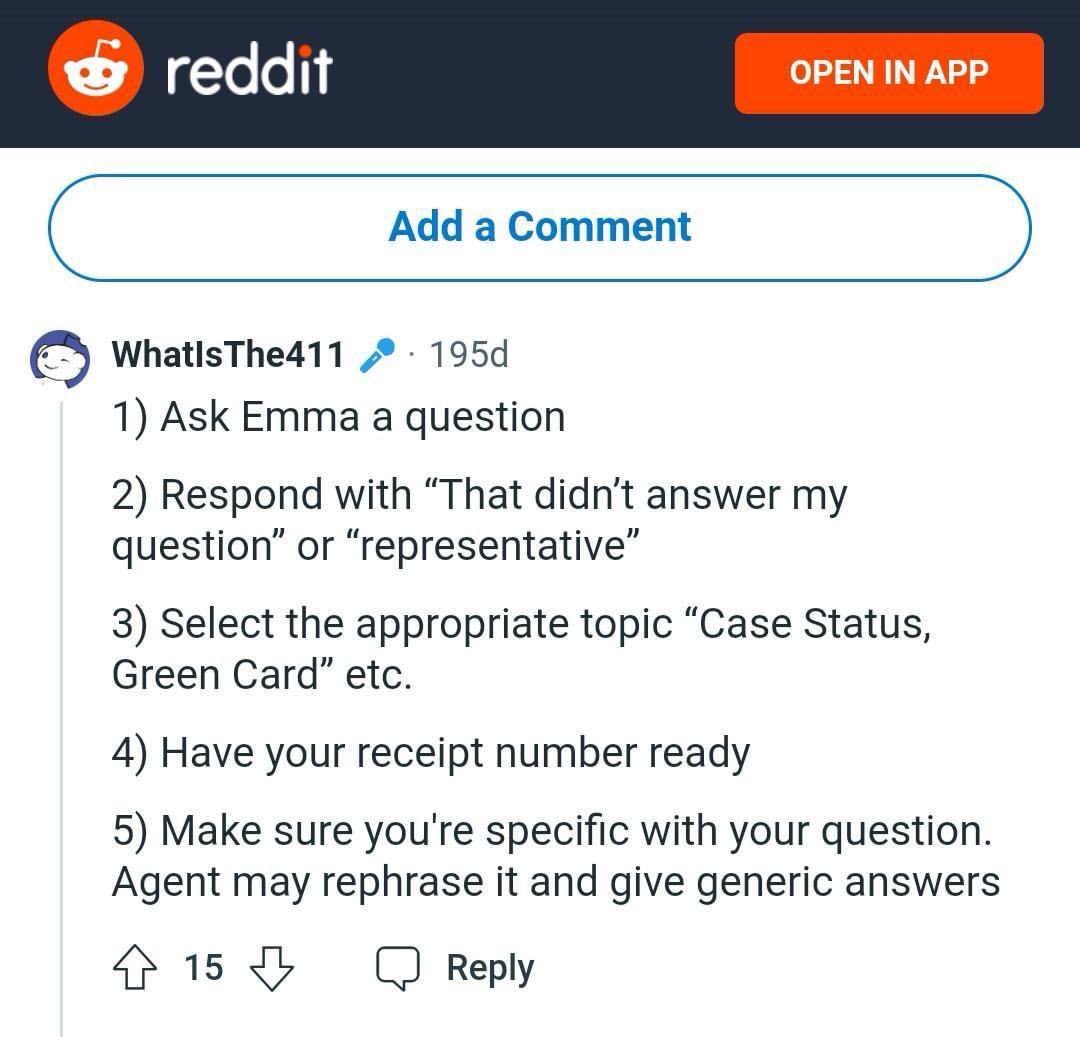
Task: Click the vote count showing 15
Action: pos(204,967)
